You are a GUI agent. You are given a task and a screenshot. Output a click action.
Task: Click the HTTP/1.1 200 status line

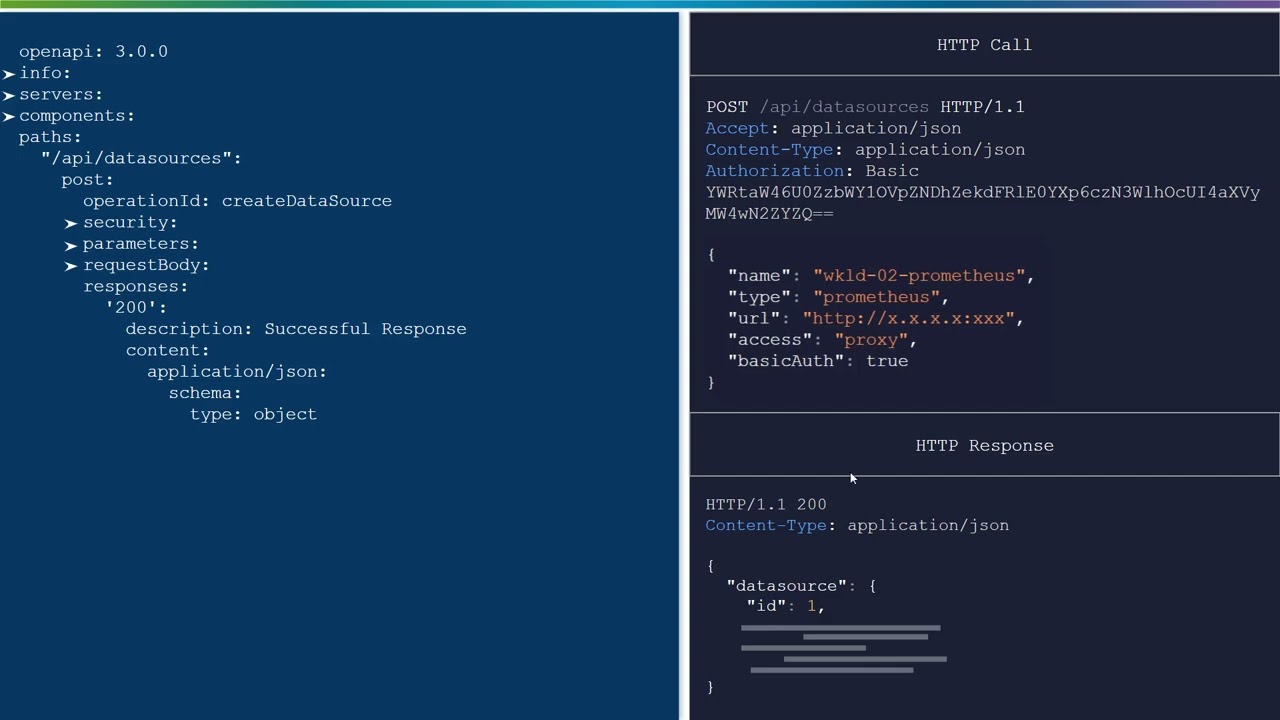[x=766, y=505]
